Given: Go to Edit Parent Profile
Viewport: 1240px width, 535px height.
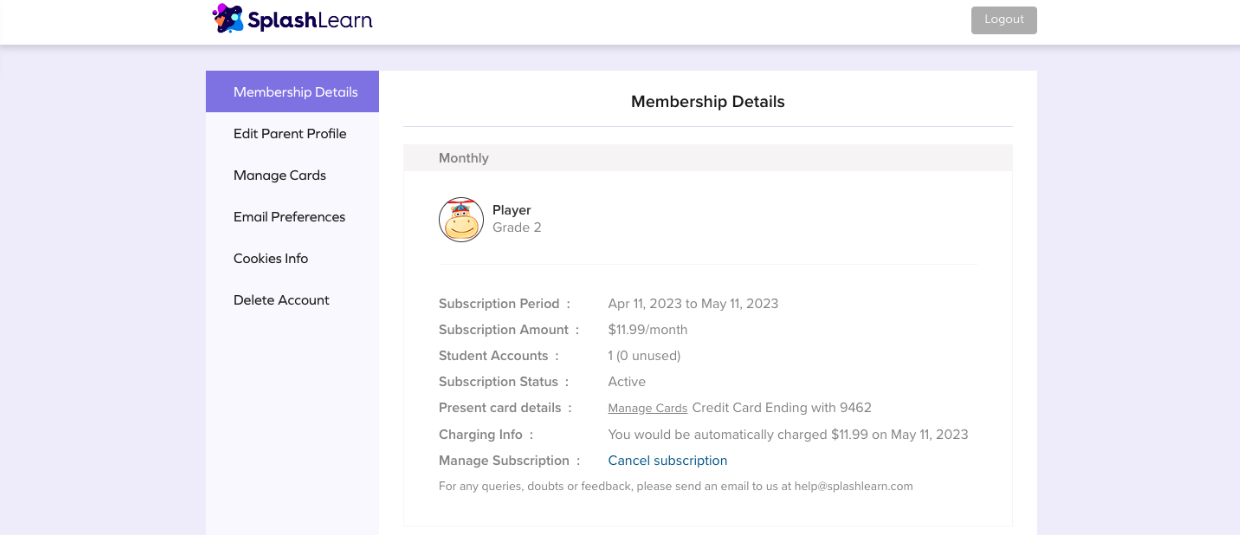Looking at the screenshot, I should click(290, 134).
